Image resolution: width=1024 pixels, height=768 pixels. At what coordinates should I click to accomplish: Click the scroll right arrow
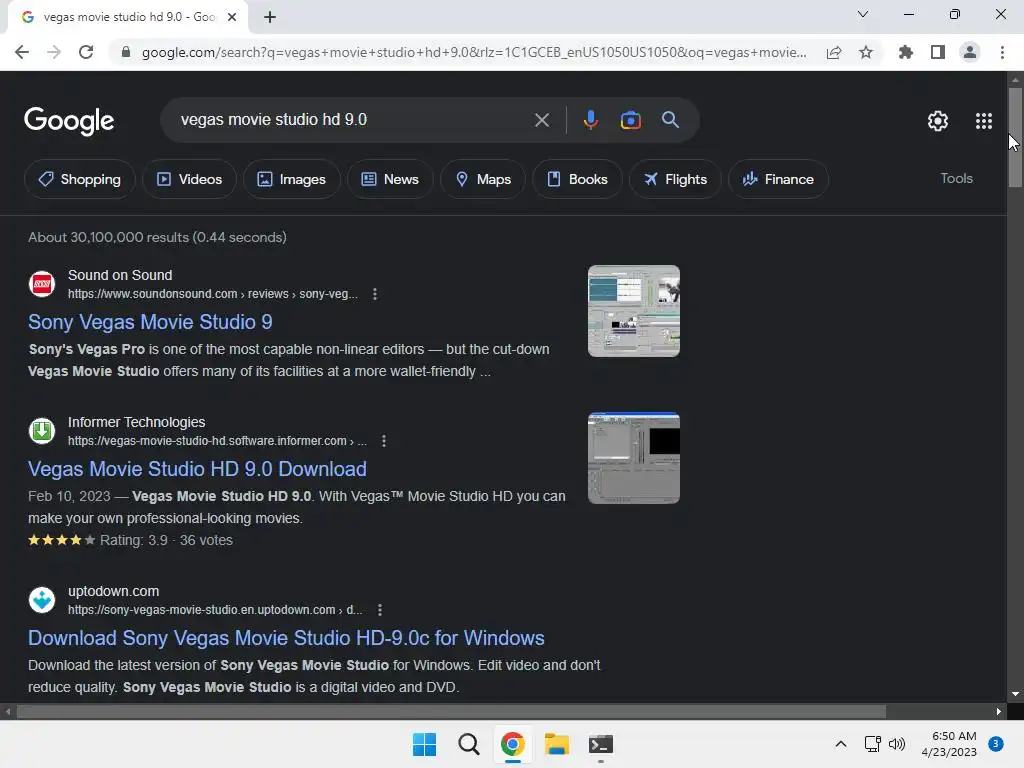coord(999,711)
